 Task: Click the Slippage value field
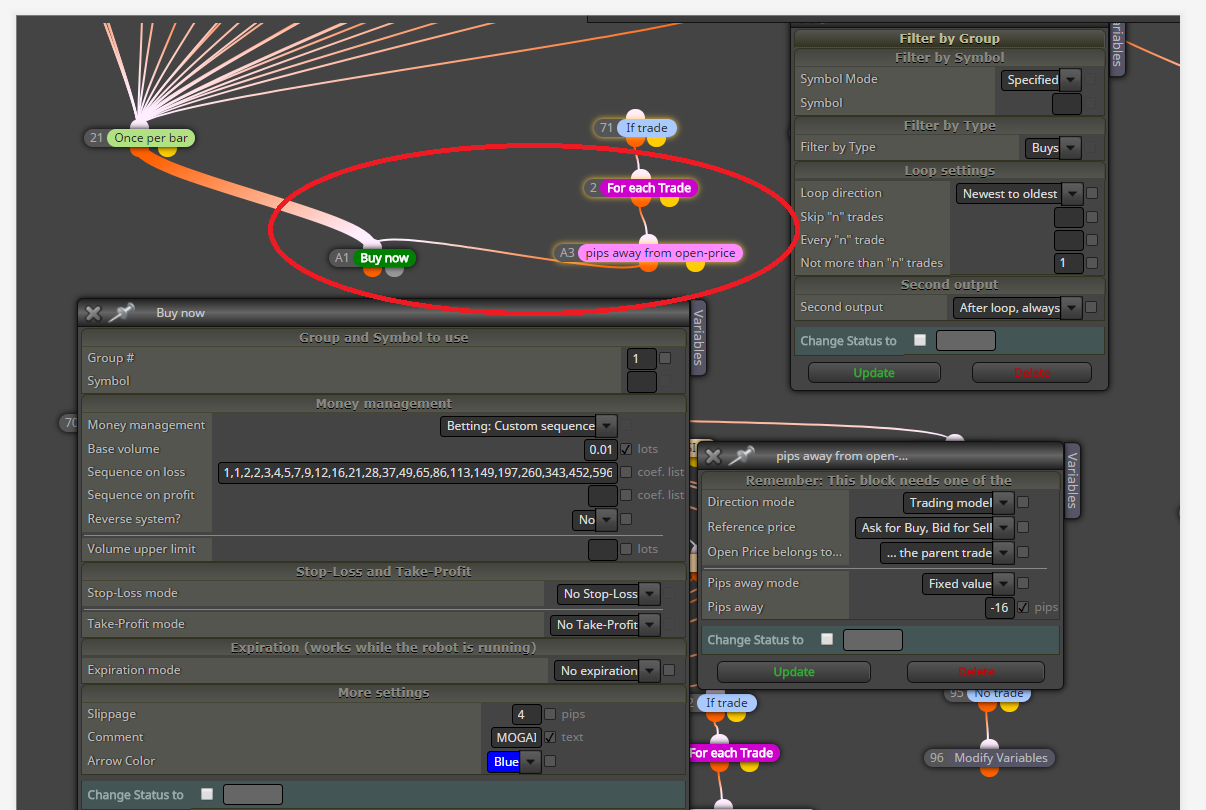click(526, 715)
